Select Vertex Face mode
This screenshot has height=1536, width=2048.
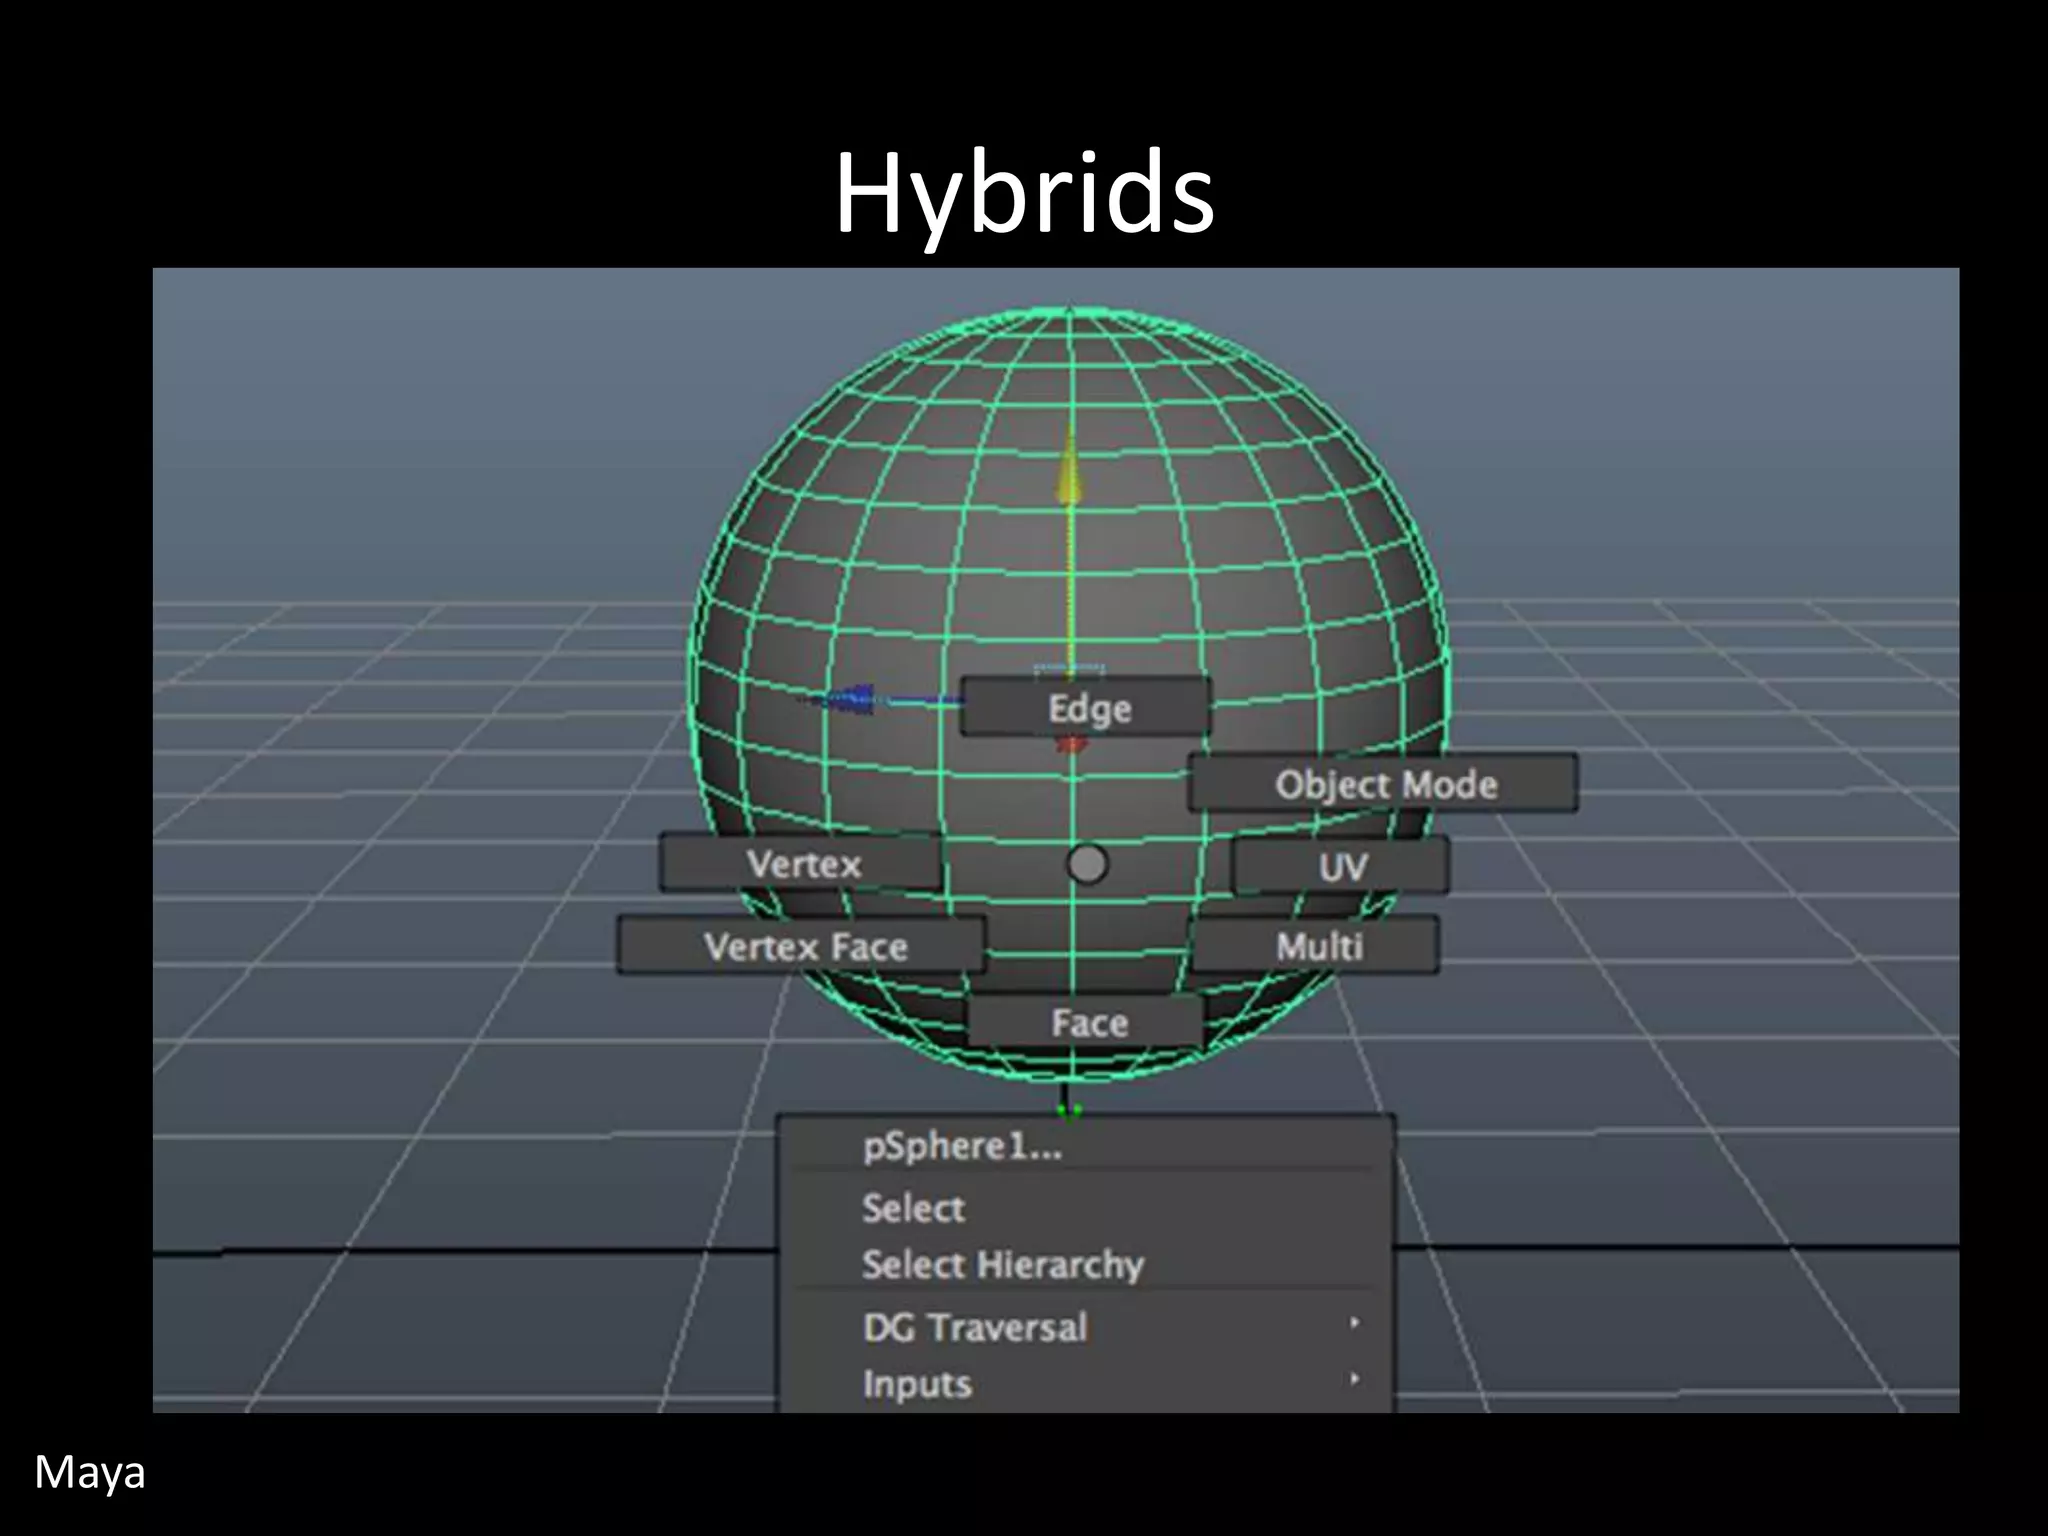pyautogui.click(x=802, y=945)
